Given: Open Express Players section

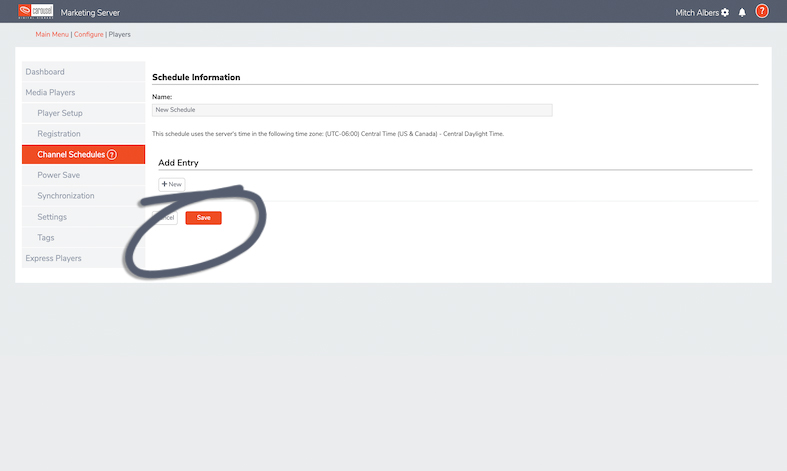Looking at the screenshot, I should pyautogui.click(x=83, y=258).
